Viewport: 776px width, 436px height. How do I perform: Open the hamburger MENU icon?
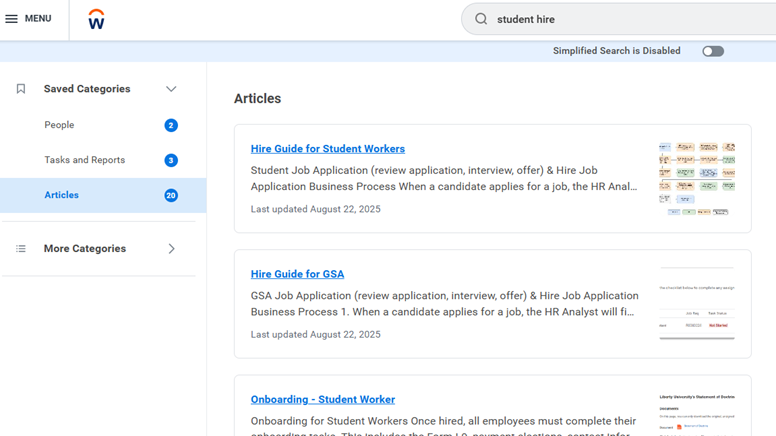12,19
